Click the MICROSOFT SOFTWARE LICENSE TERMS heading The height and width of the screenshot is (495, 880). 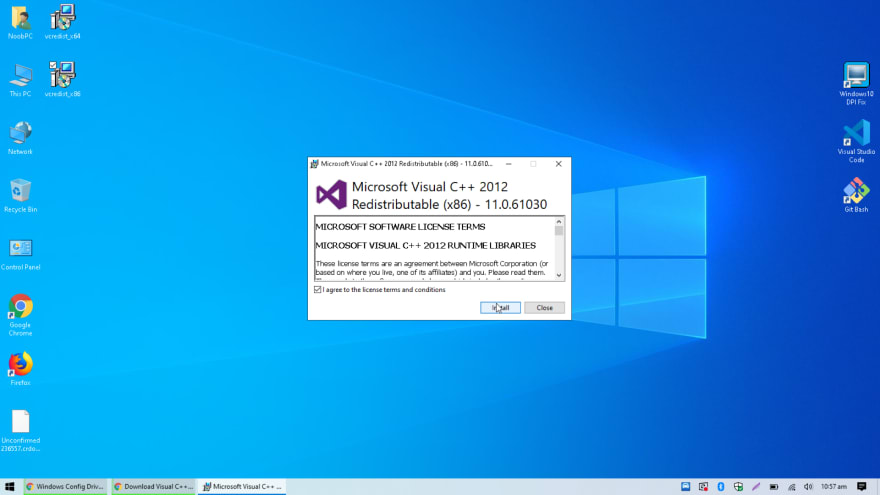click(400, 227)
